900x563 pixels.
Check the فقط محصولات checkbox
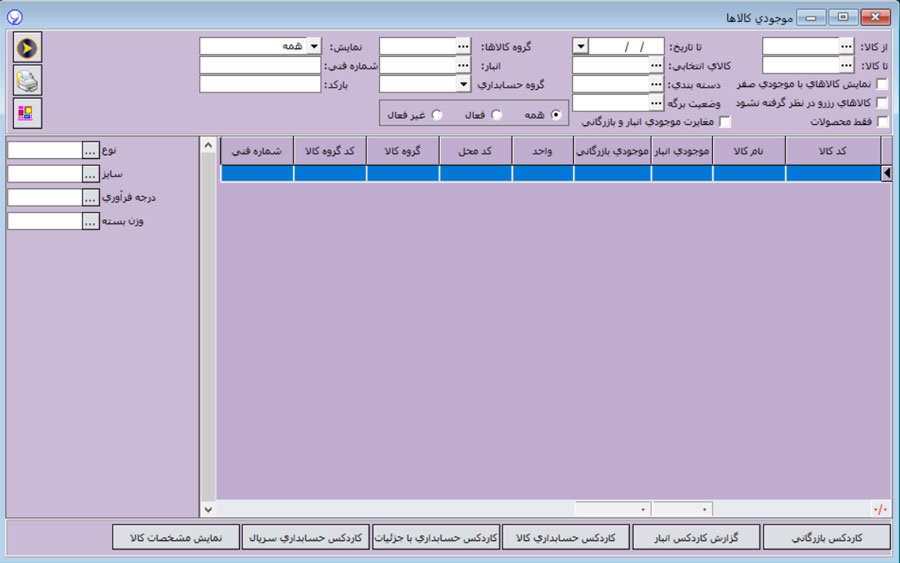pyautogui.click(x=881, y=122)
